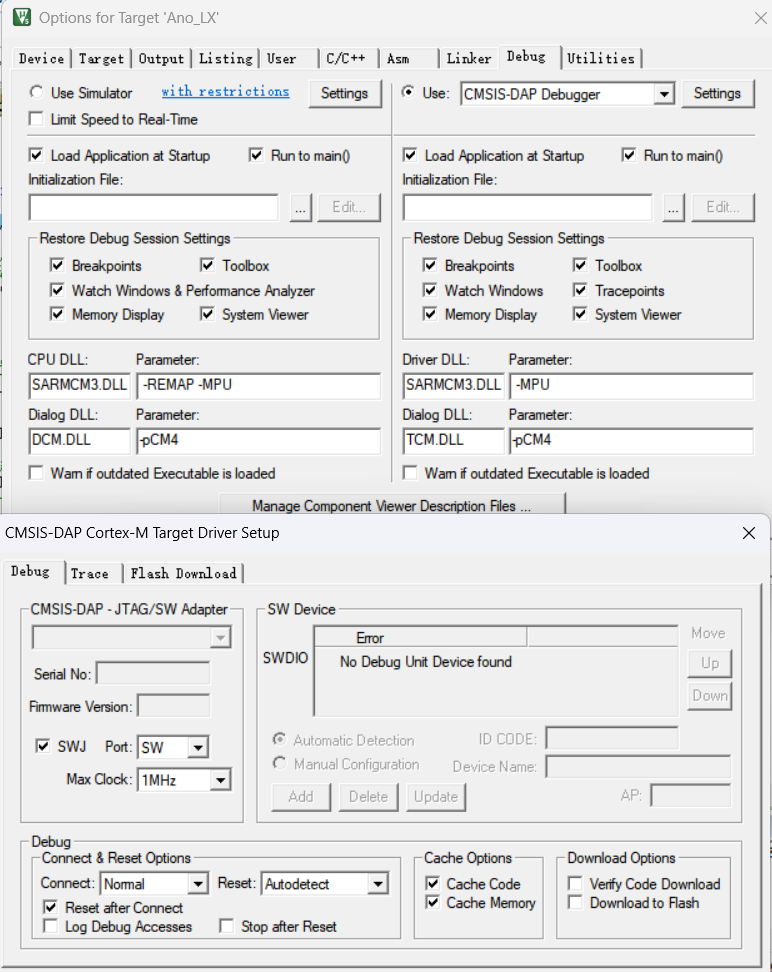The width and height of the screenshot is (772, 972).
Task: Uncheck simulator Breakpoints restore option
Action: pos(57,265)
